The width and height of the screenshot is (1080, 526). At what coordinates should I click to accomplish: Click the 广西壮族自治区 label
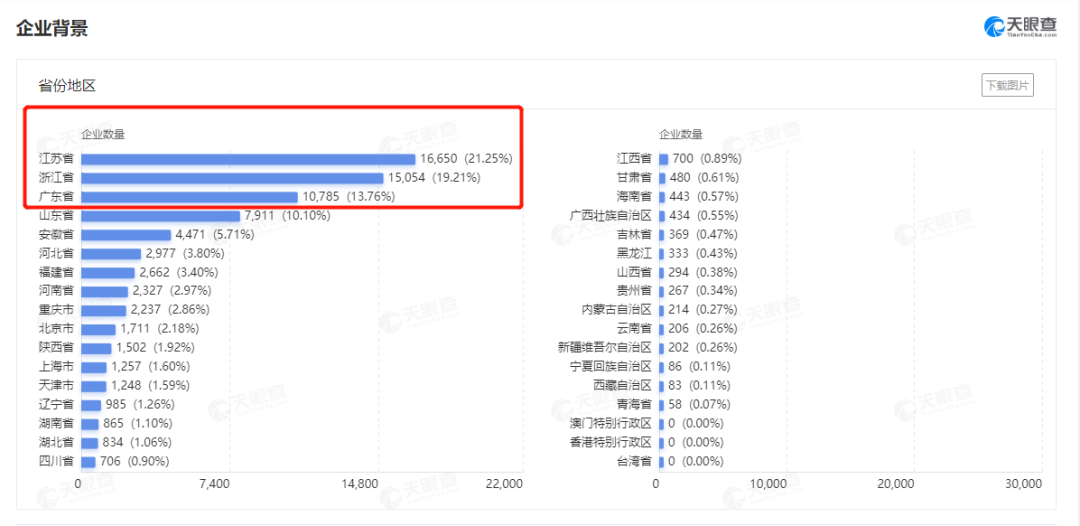(x=611, y=216)
